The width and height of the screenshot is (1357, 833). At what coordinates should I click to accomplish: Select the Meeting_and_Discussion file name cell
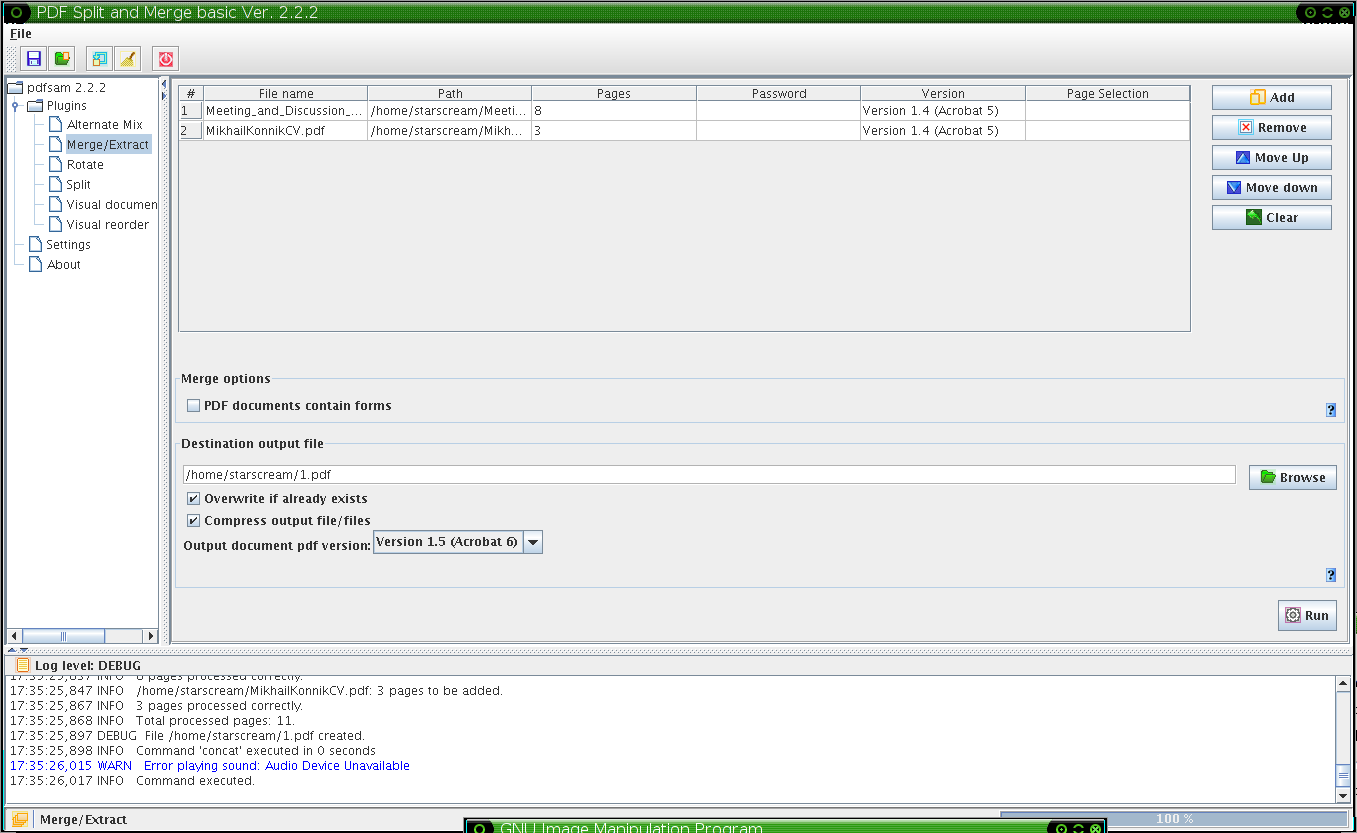(x=286, y=111)
